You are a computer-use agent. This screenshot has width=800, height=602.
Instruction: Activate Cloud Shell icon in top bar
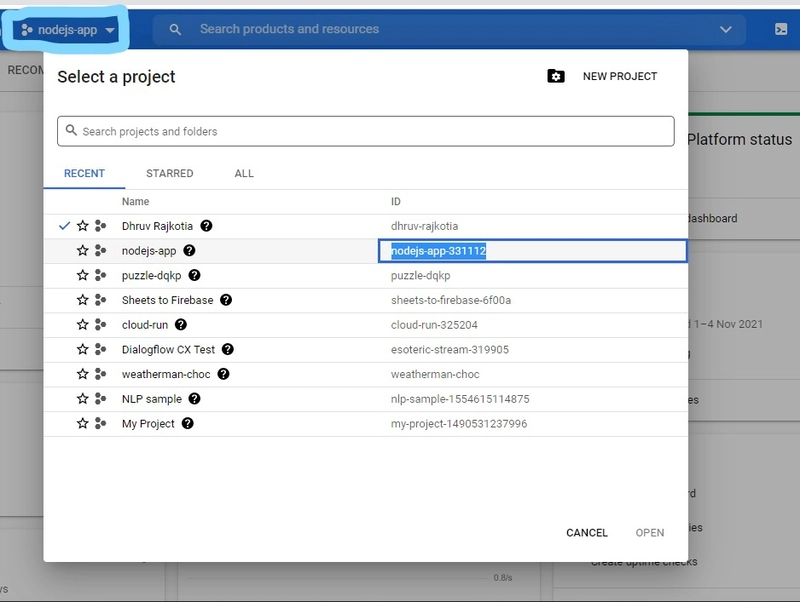tap(781, 29)
